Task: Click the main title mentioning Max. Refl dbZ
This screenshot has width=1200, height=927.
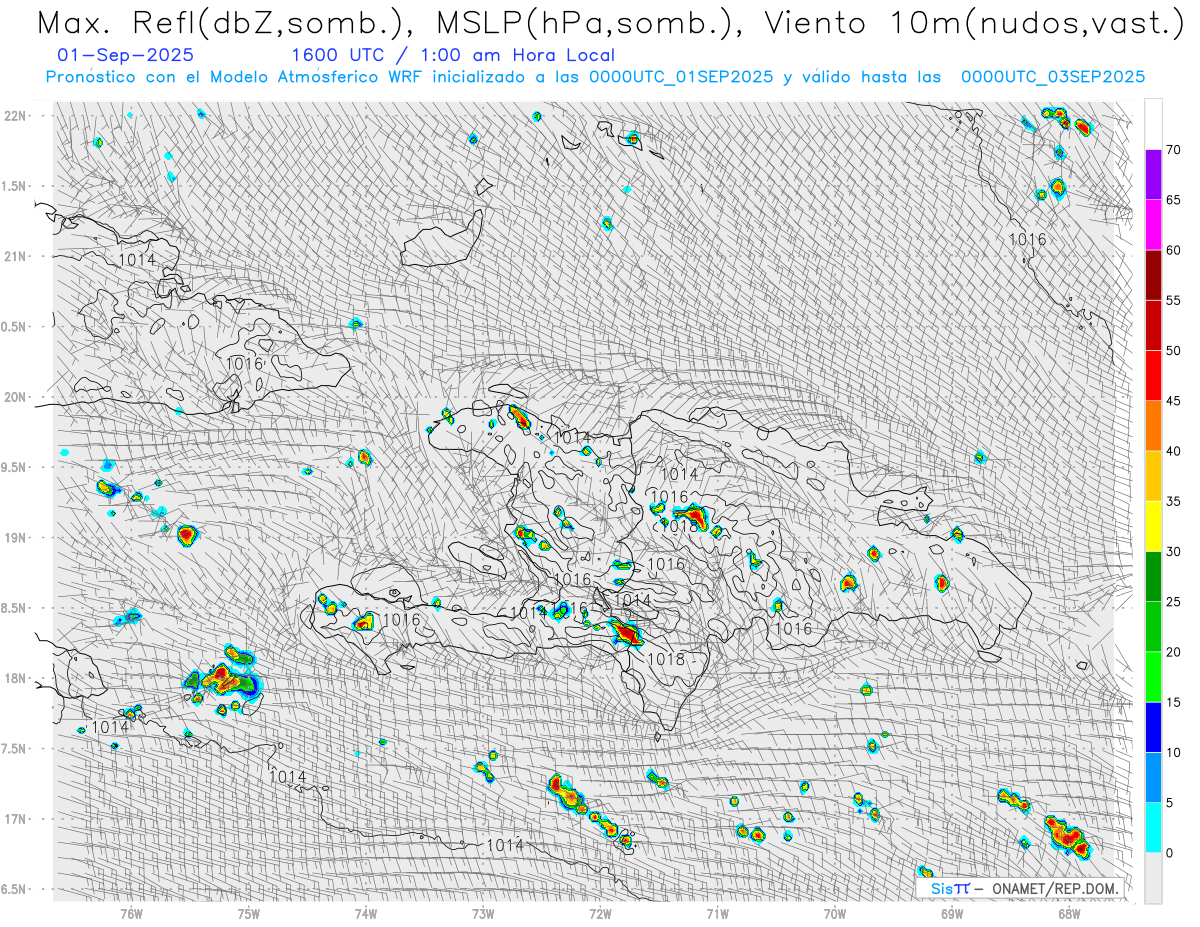Action: point(609,22)
